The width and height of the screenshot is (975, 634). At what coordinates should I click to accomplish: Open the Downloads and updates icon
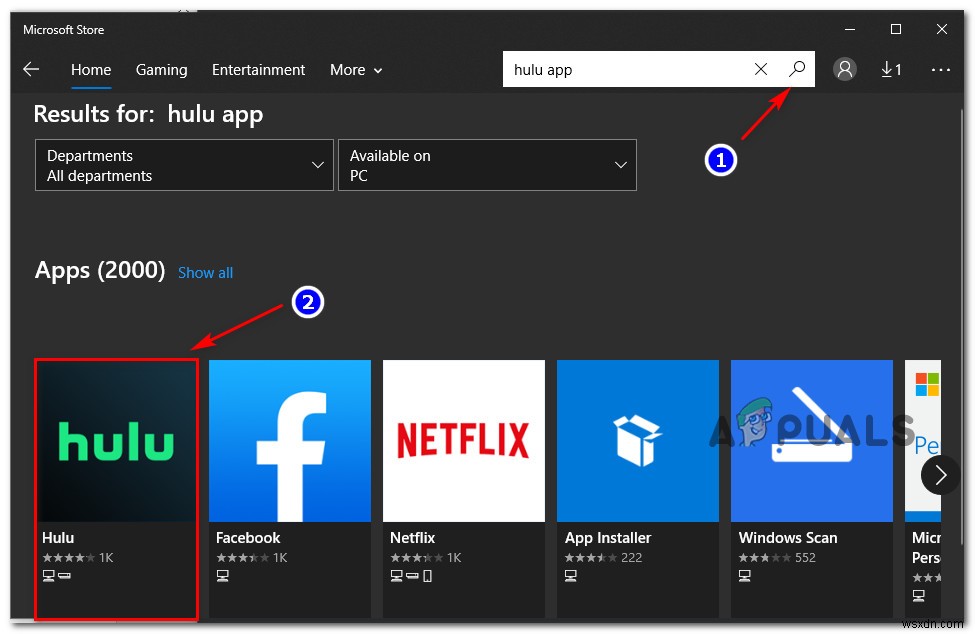(x=891, y=69)
